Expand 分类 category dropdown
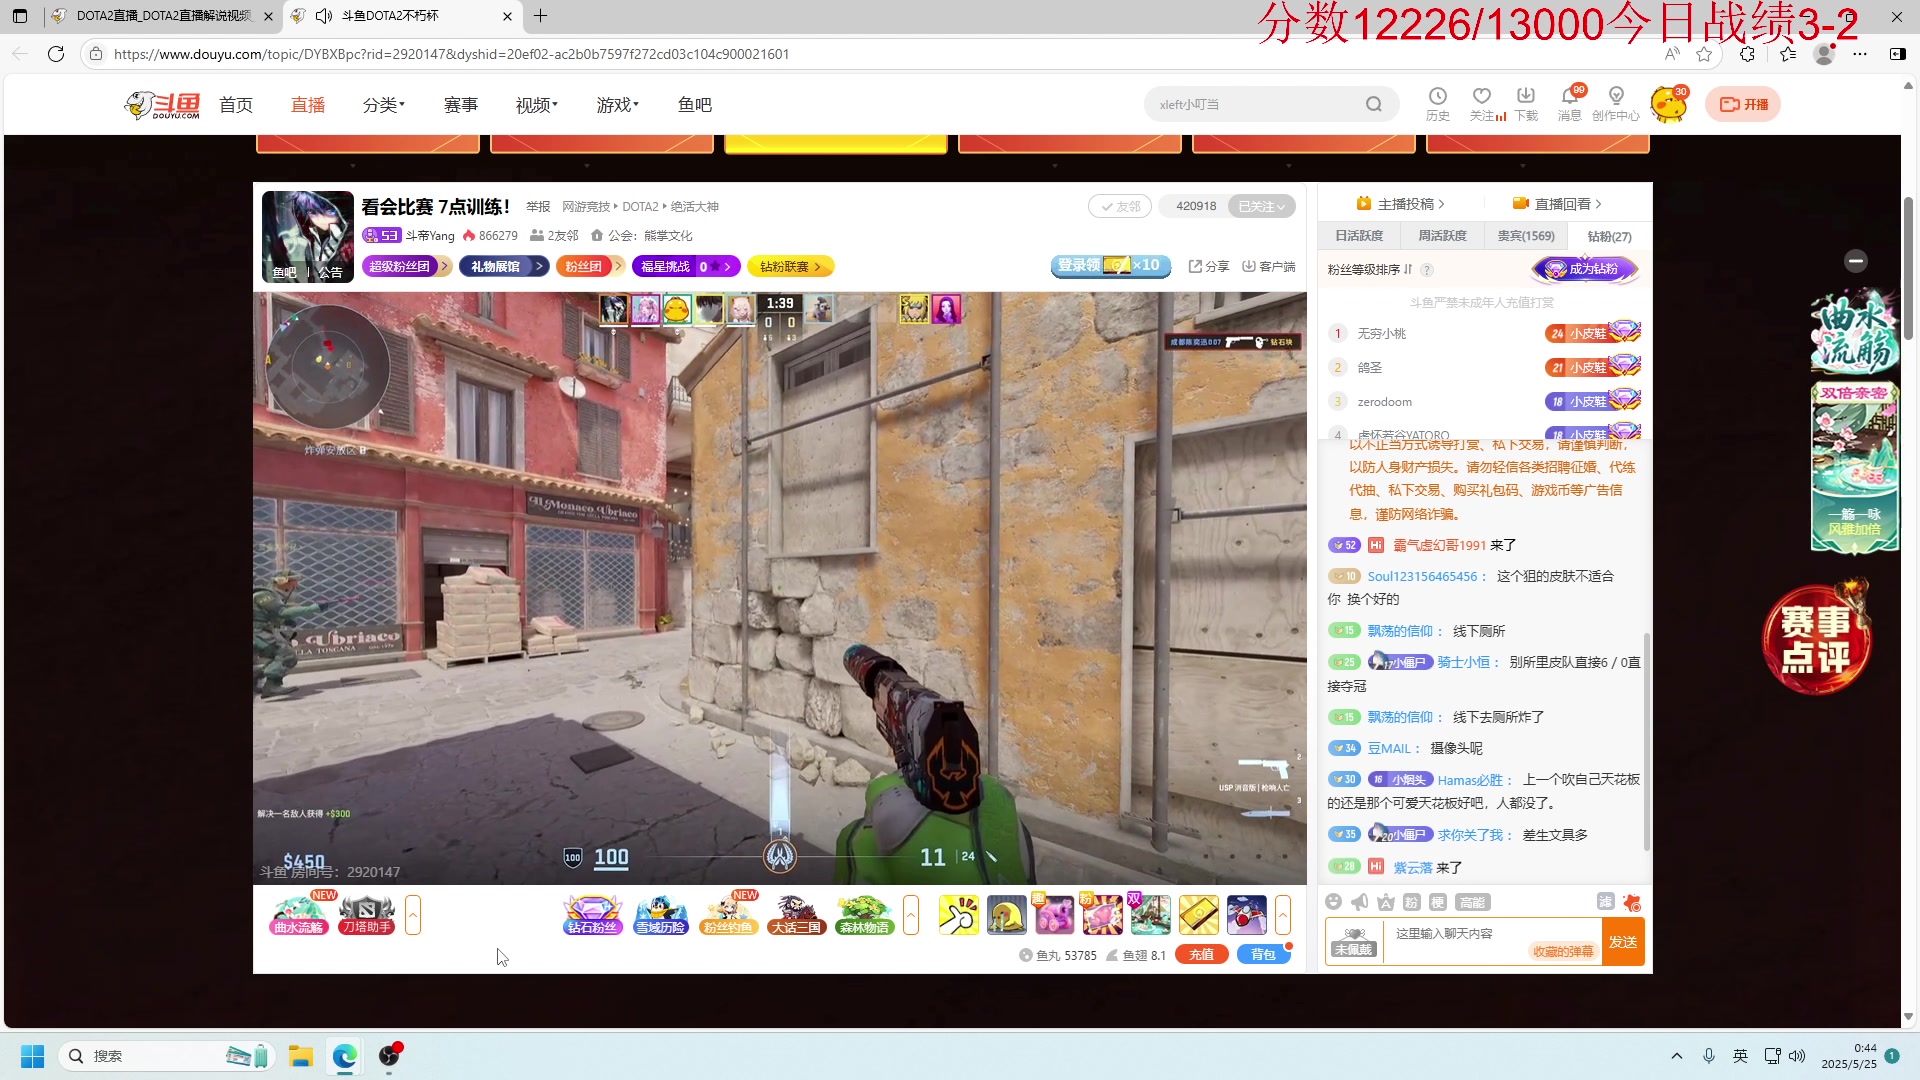 point(384,105)
